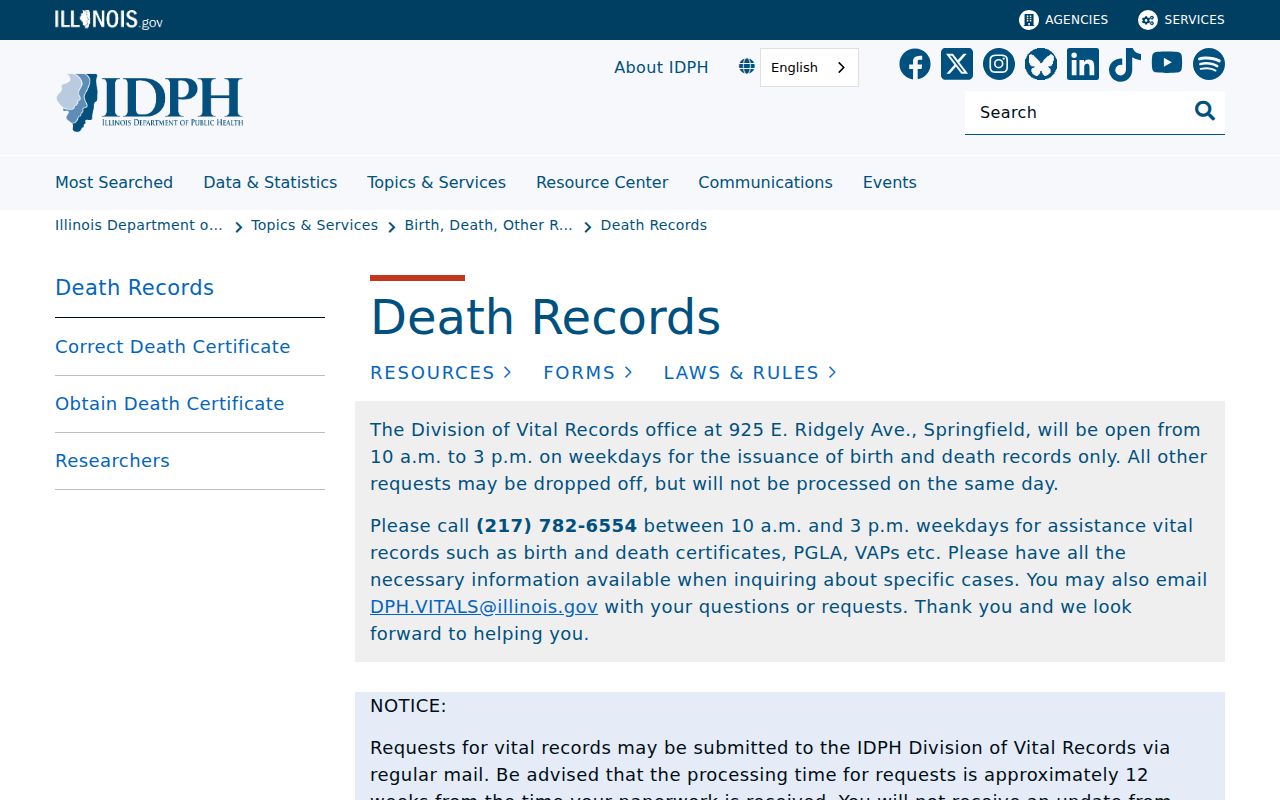Image resolution: width=1280 pixels, height=800 pixels.
Task: Expand the LAWS & RULES section link
Action: point(750,372)
